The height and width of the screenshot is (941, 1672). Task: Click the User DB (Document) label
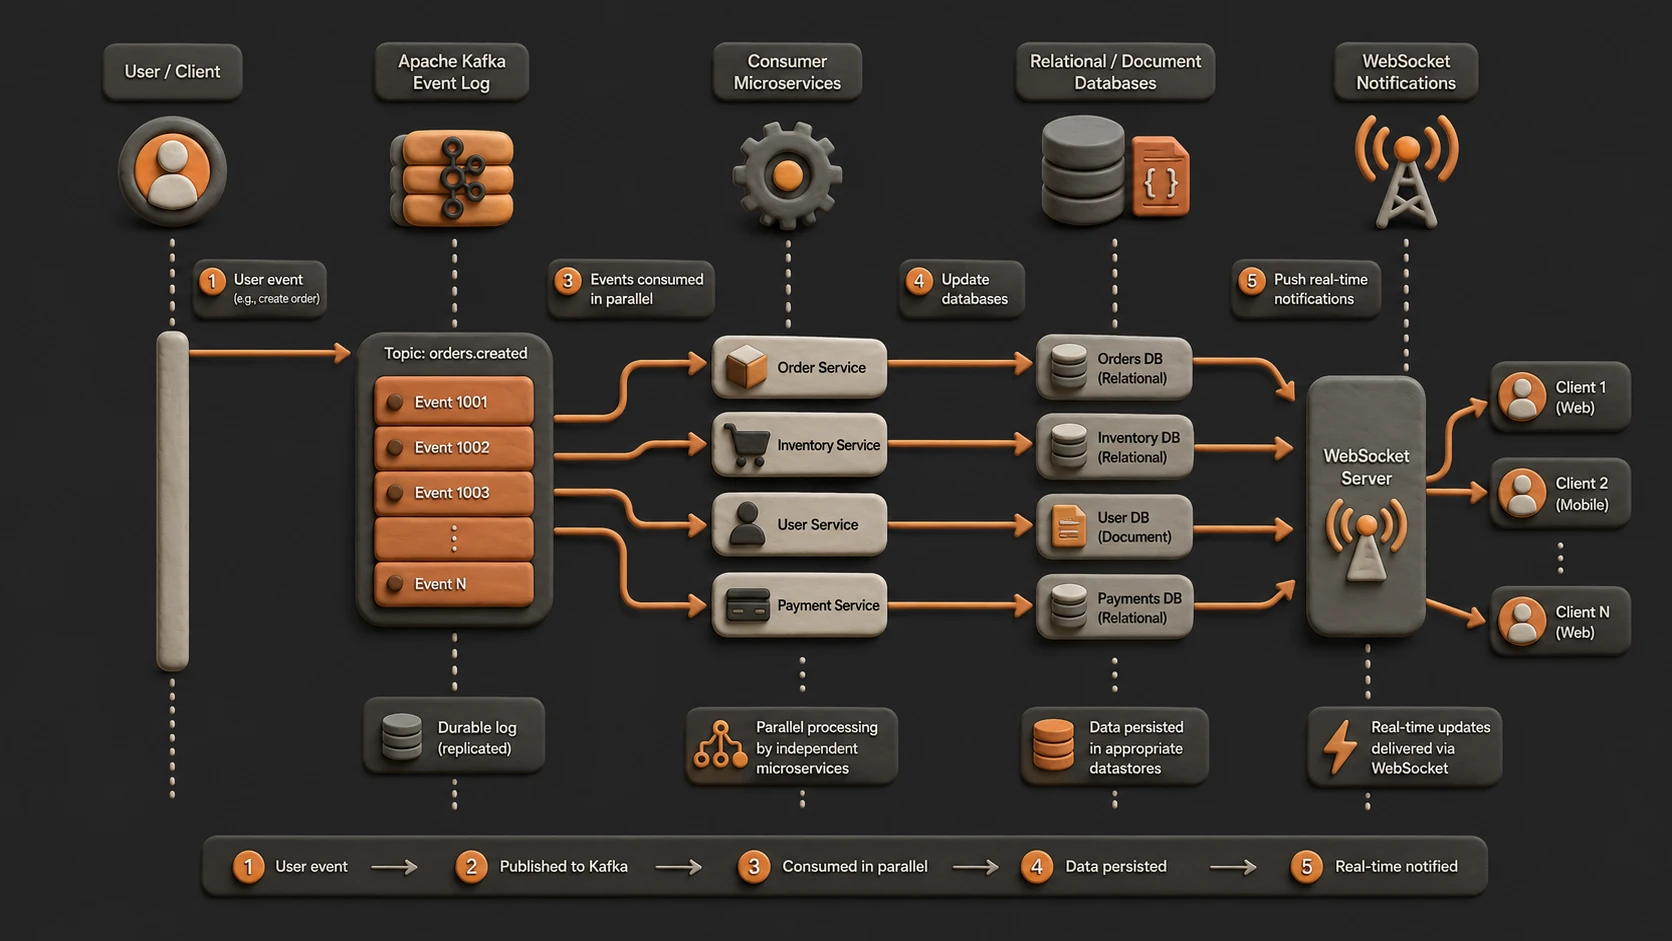(1134, 527)
